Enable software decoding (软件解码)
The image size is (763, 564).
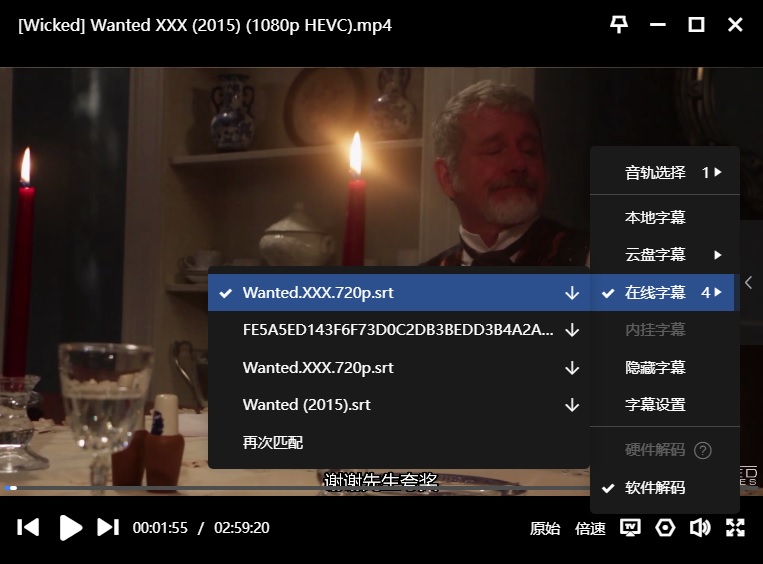click(x=655, y=488)
